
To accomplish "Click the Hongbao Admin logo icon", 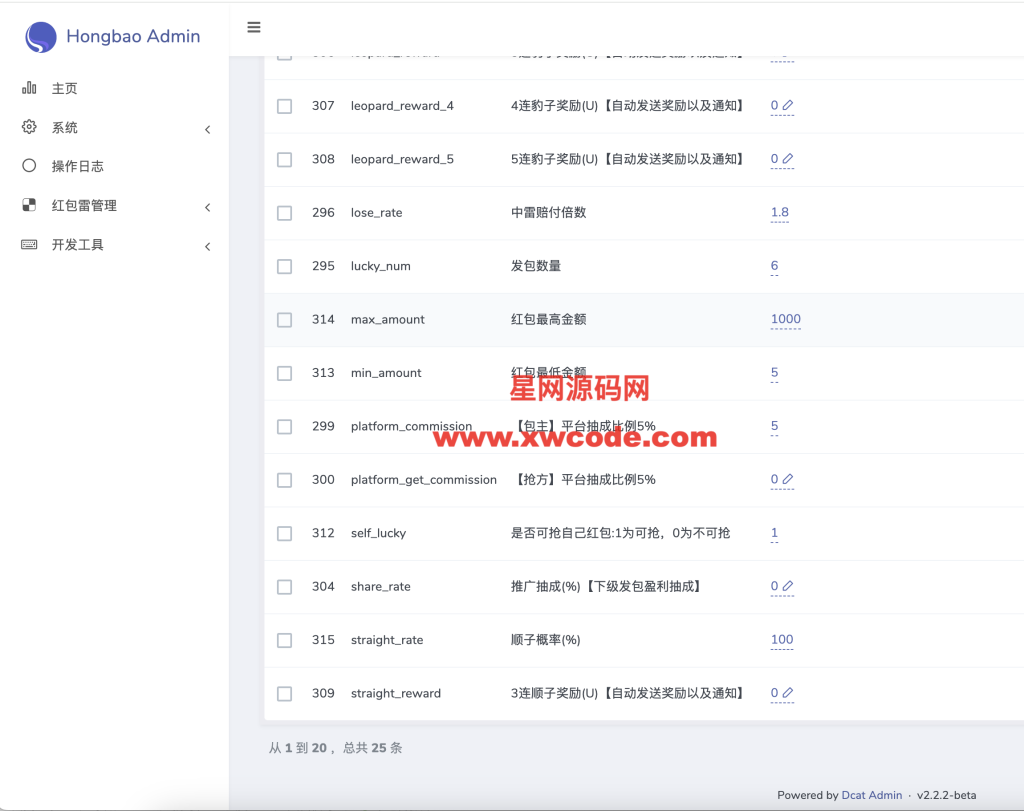I will [x=41, y=37].
